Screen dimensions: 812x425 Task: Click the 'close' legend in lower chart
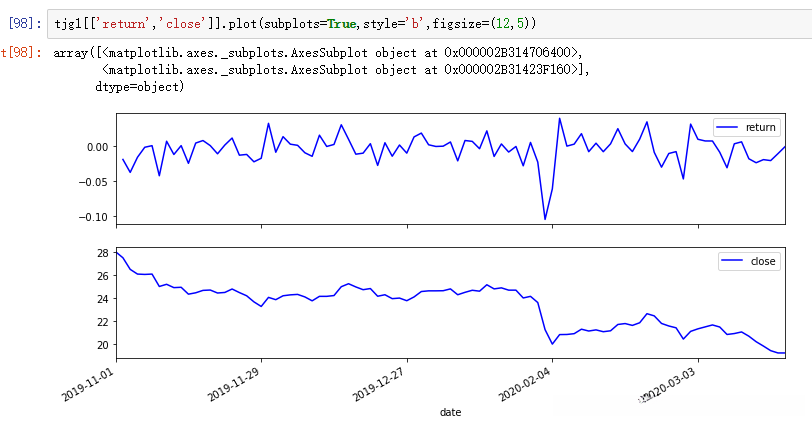[749, 261]
